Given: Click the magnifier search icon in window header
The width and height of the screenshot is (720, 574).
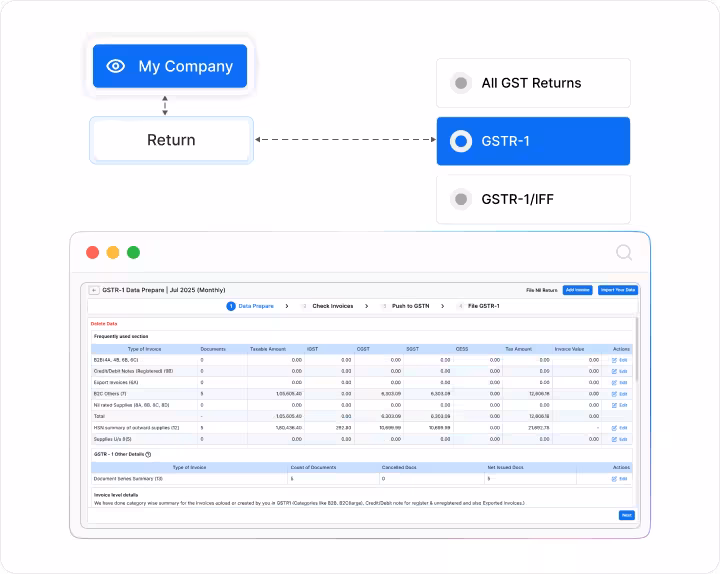Looking at the screenshot, I should coord(624,252).
